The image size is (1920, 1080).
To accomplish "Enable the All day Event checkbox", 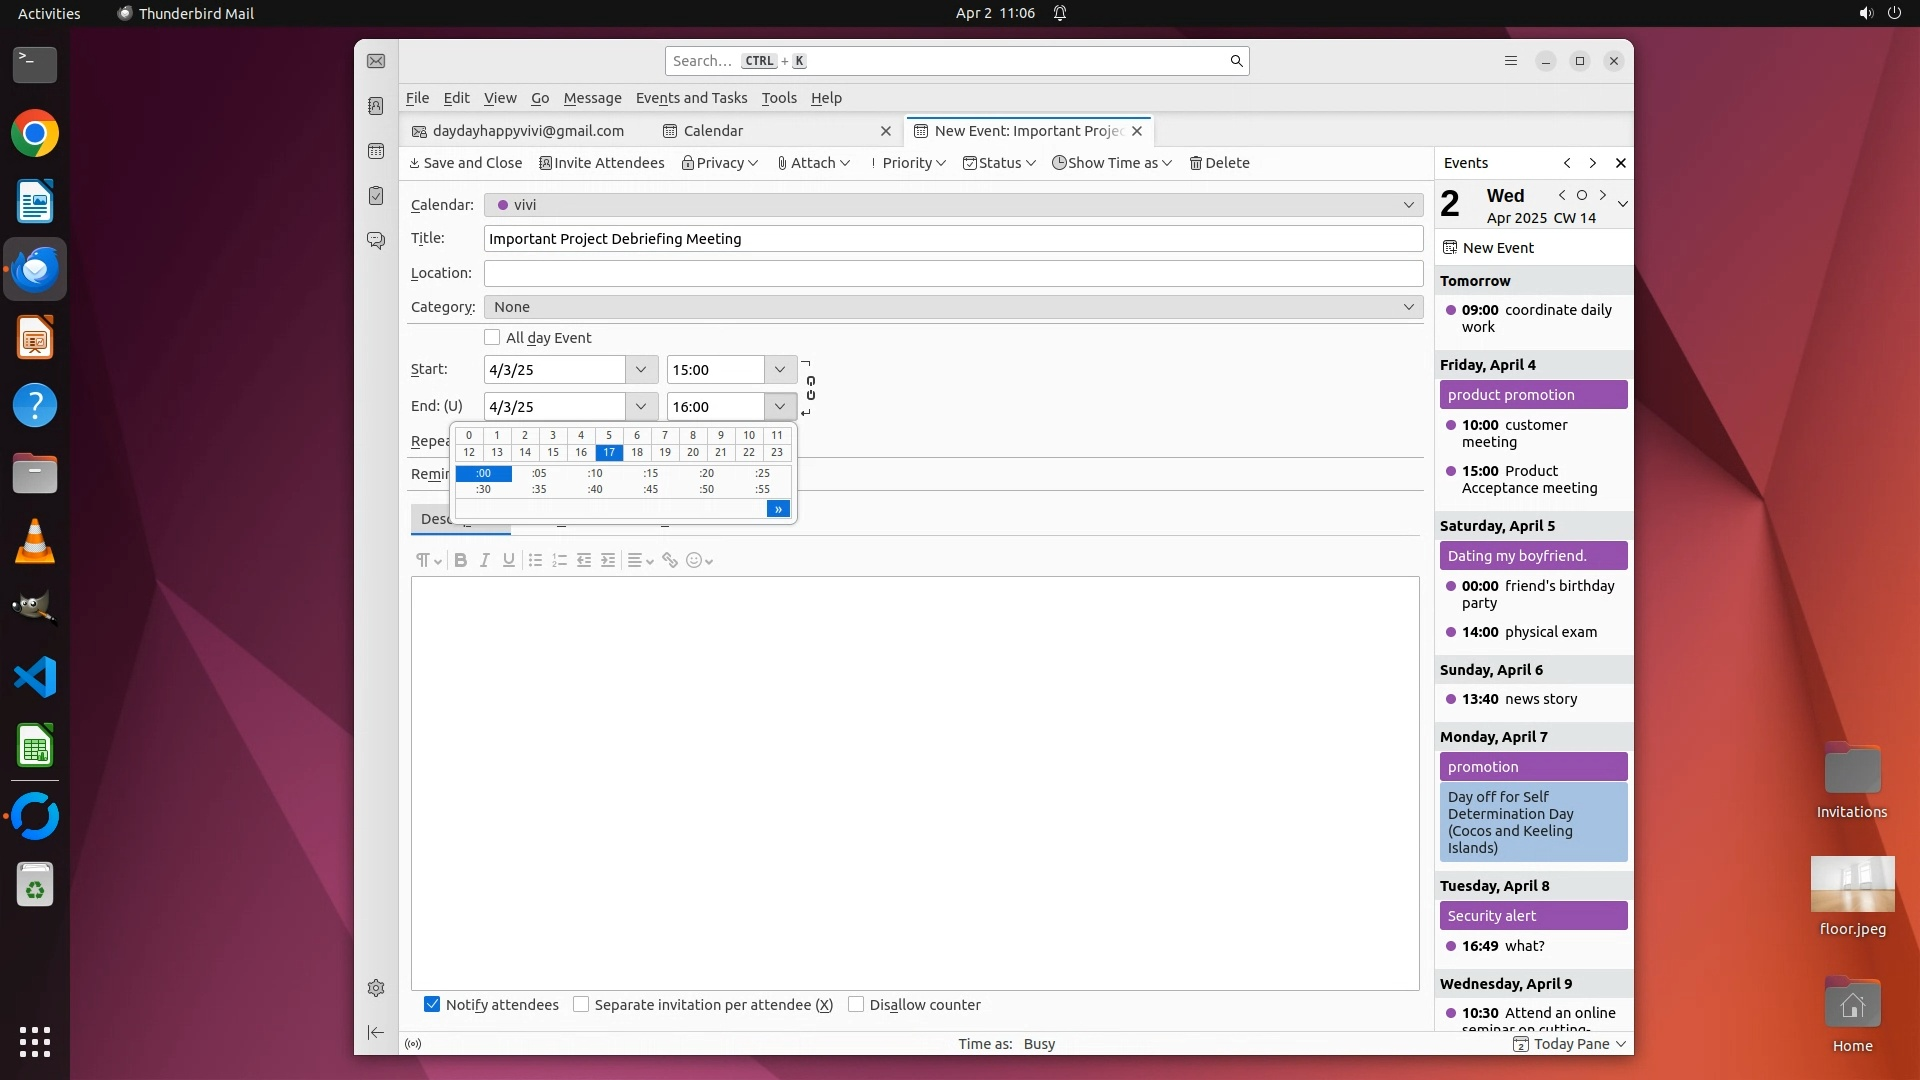I will coord(492,338).
